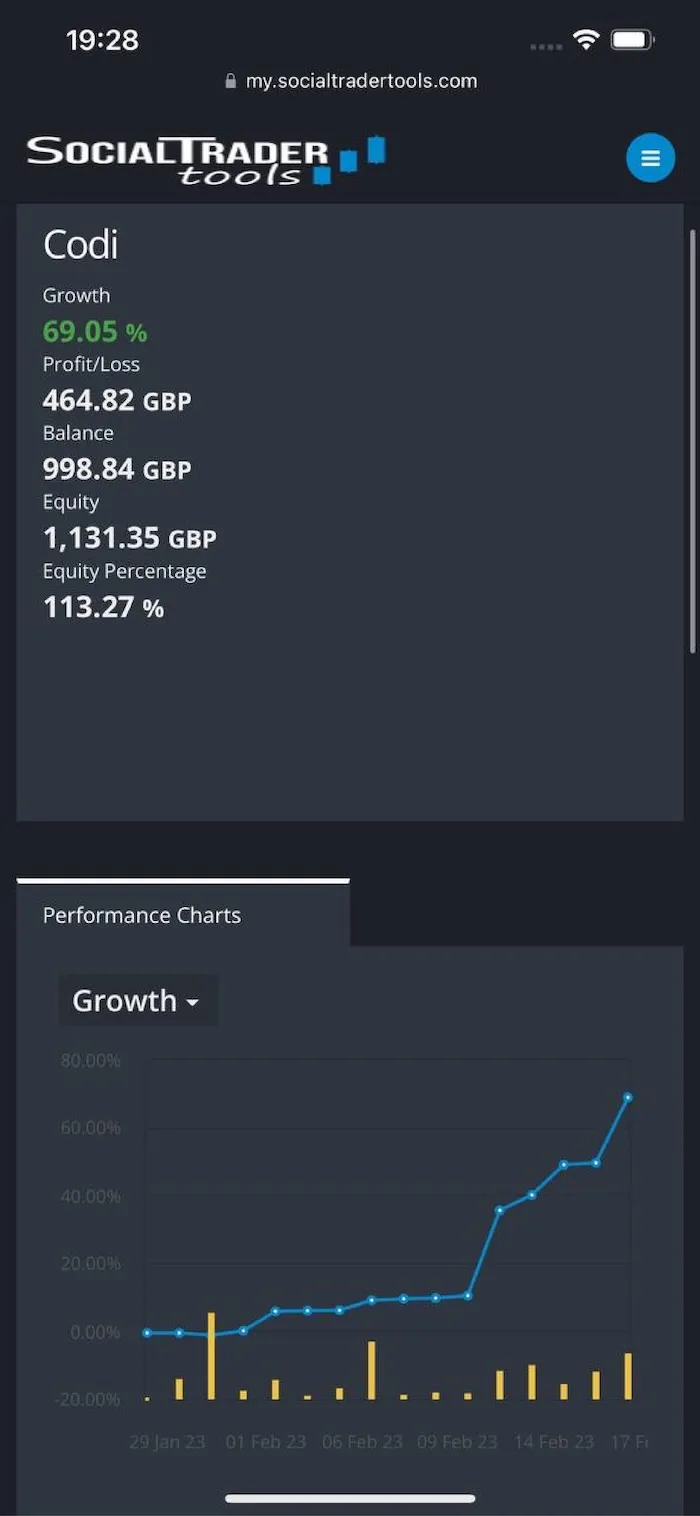
Task: Tap the Codi account title
Action: (x=81, y=245)
